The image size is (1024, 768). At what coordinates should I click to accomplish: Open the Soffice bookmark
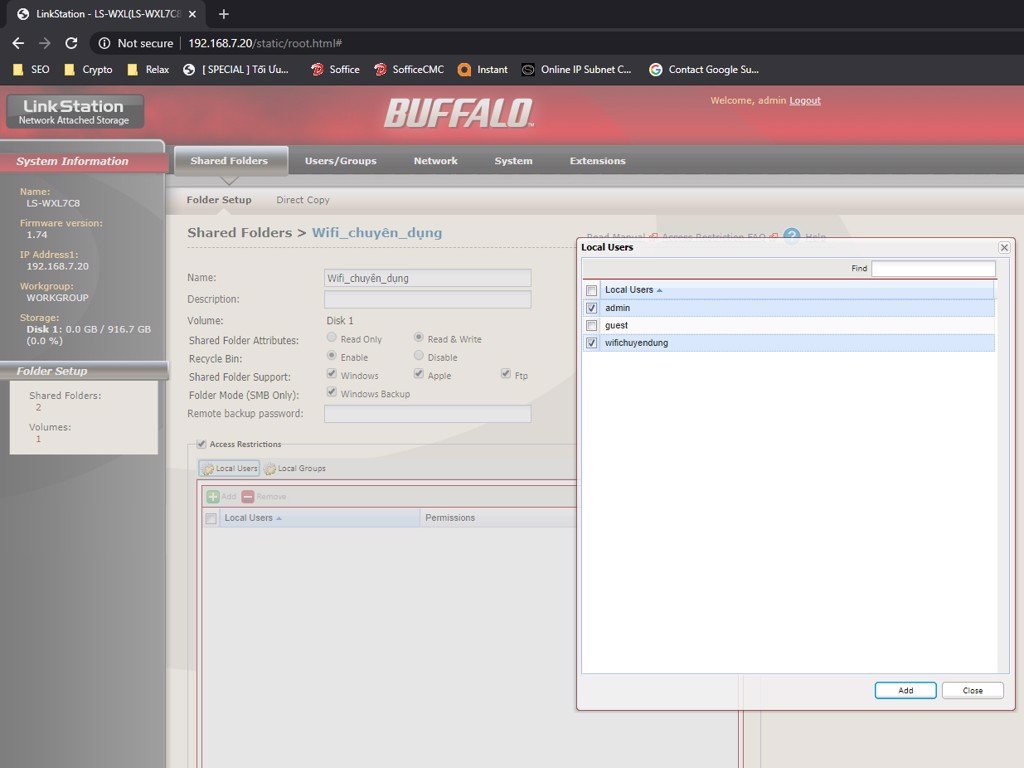click(335, 69)
